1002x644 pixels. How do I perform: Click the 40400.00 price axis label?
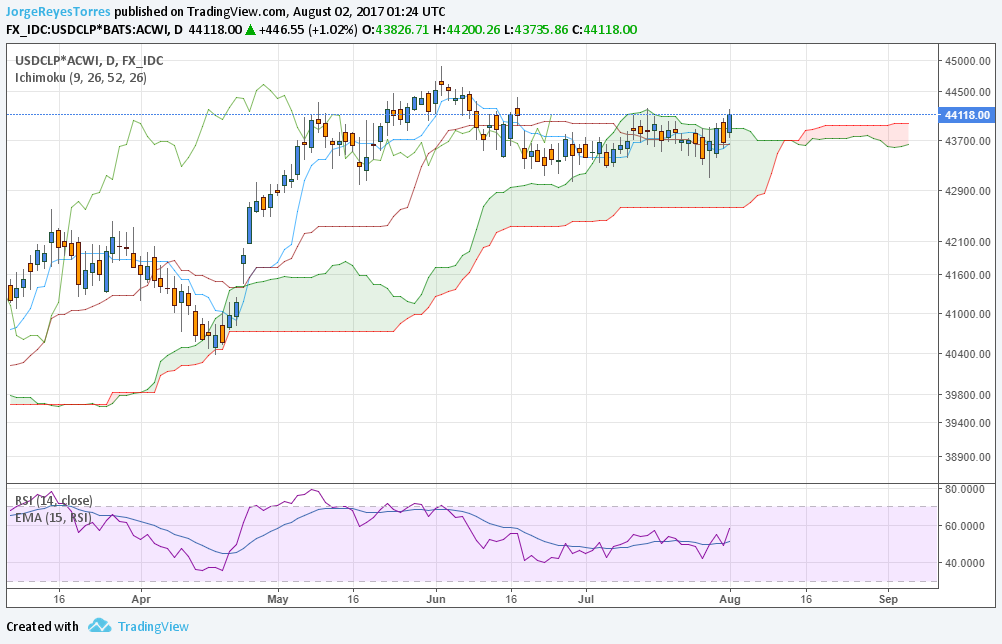pos(967,354)
